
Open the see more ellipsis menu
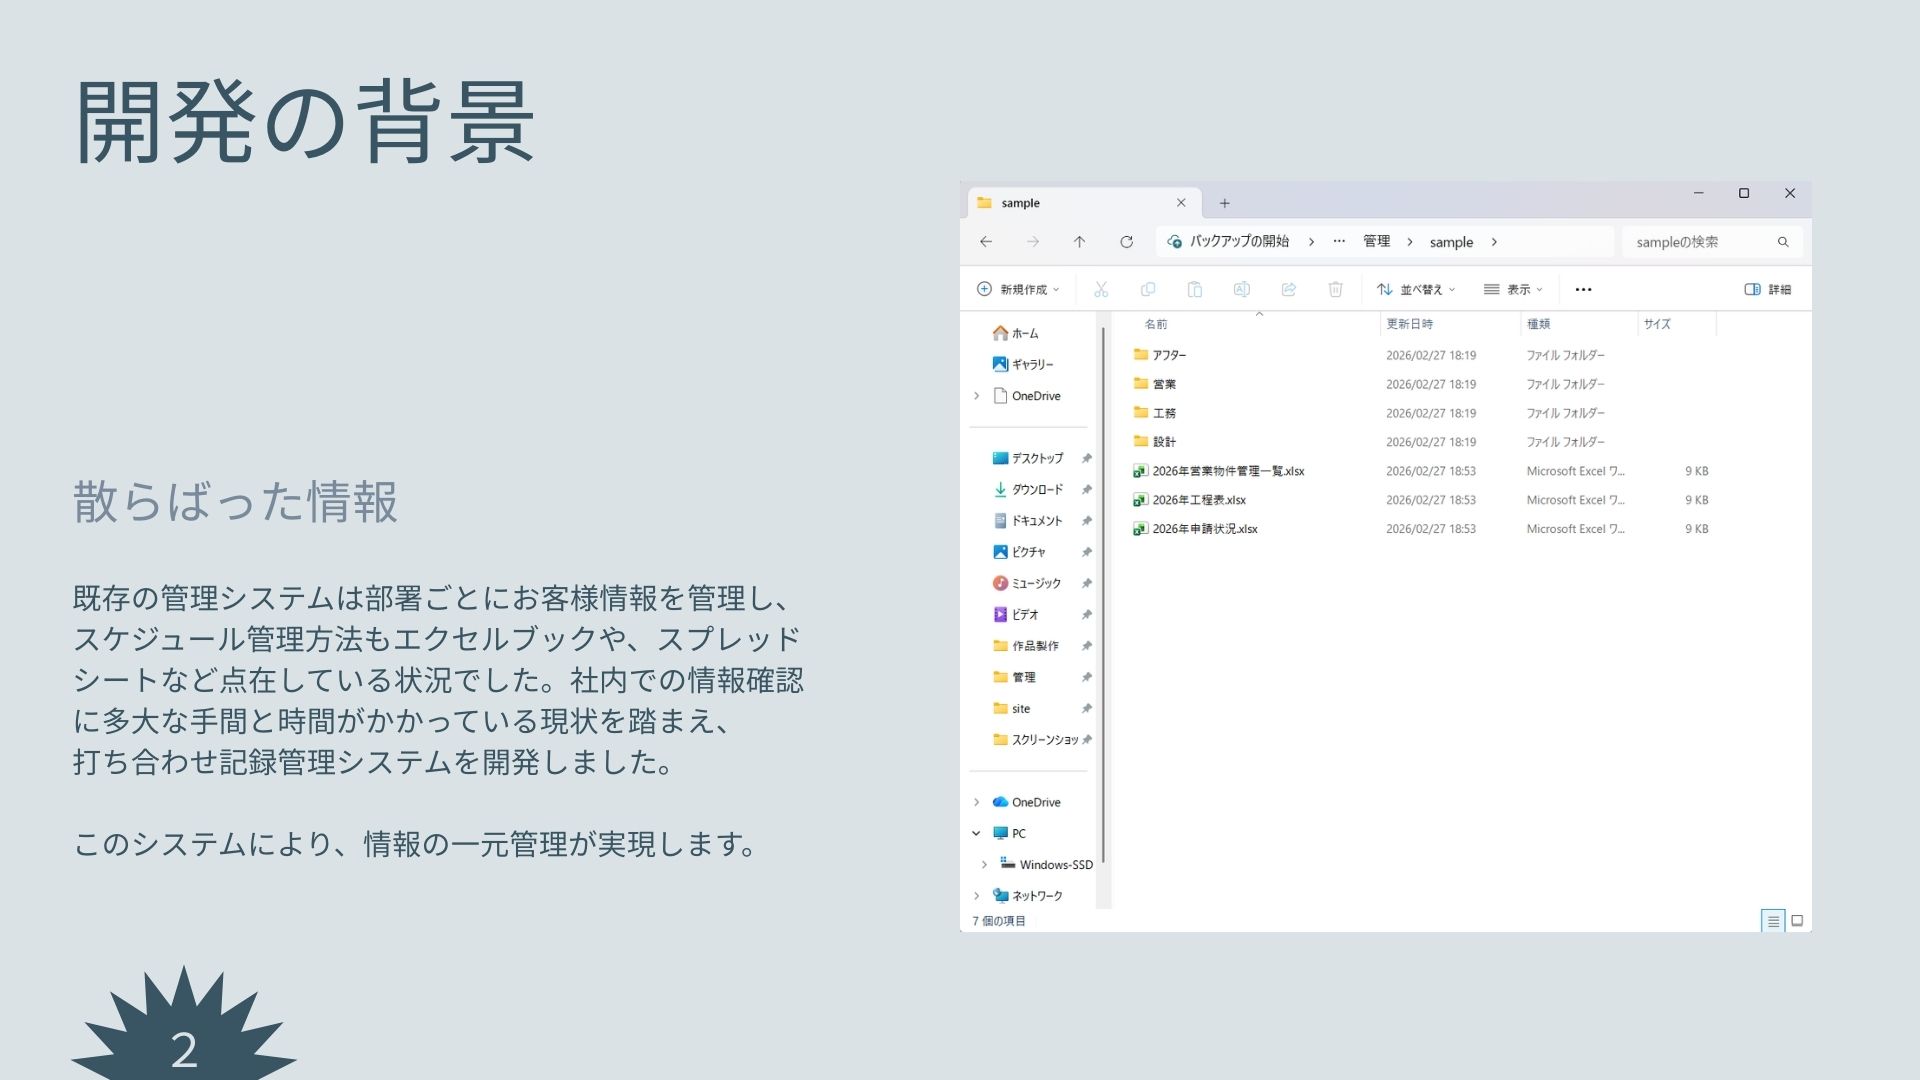(1583, 290)
